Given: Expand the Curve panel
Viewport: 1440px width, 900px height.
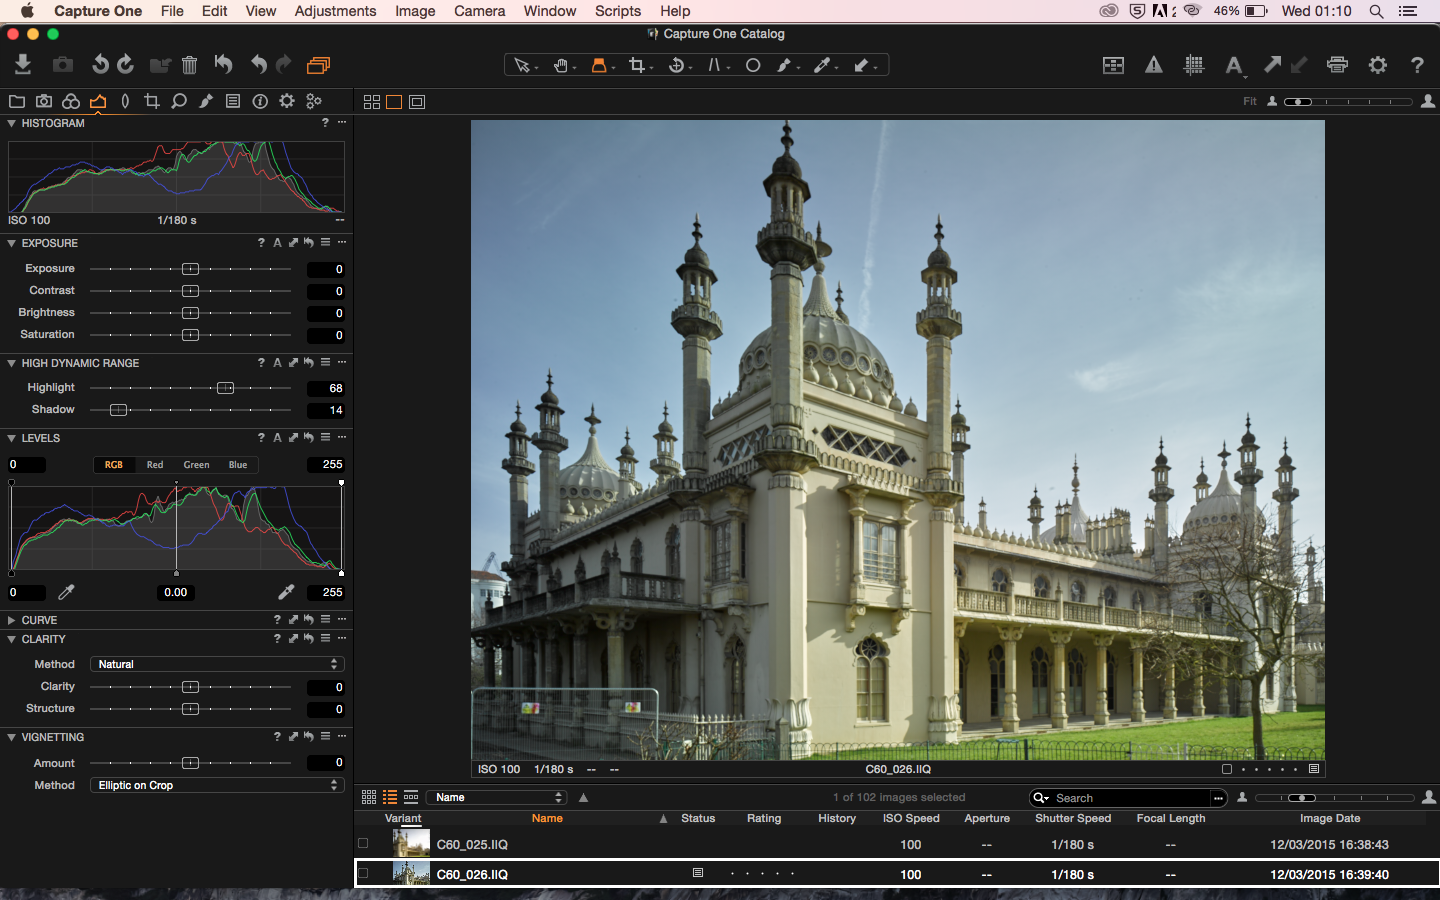Looking at the screenshot, I should pos(11,620).
